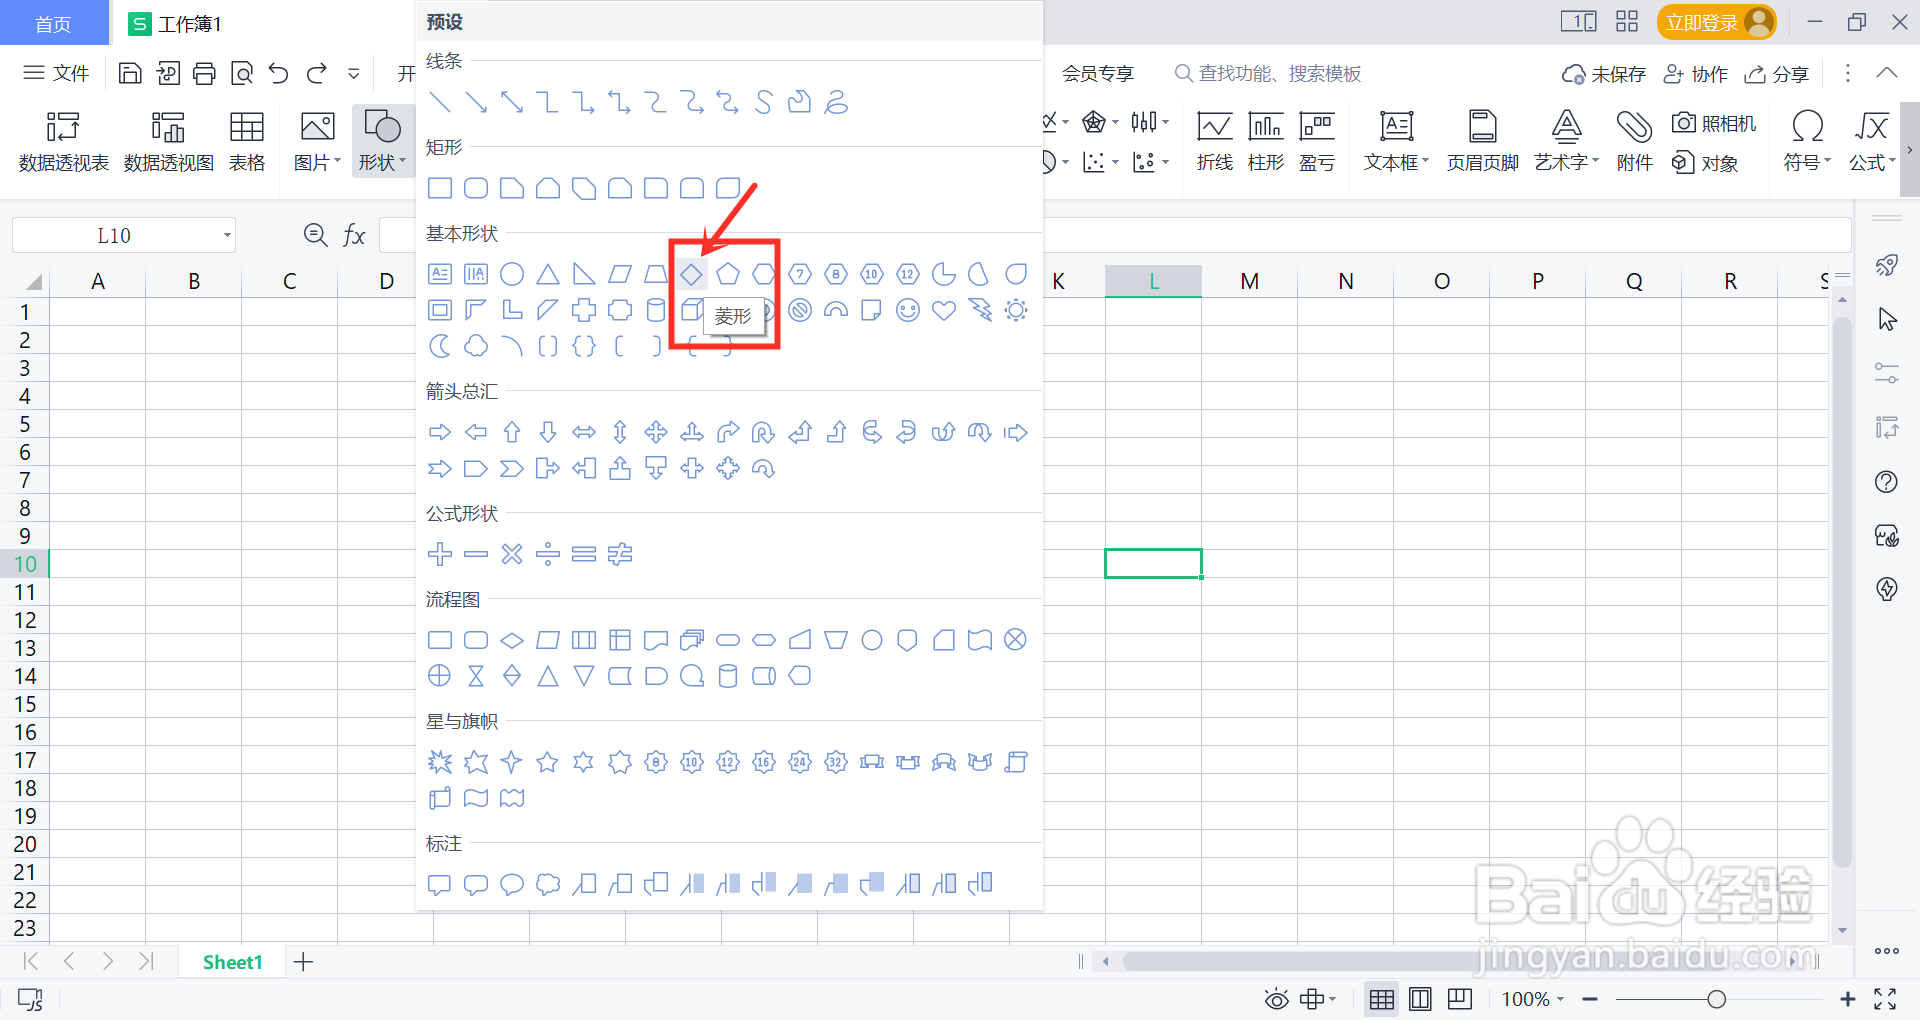Enable normal grid view mode
This screenshot has width=1920, height=1020.
pos(1381,998)
